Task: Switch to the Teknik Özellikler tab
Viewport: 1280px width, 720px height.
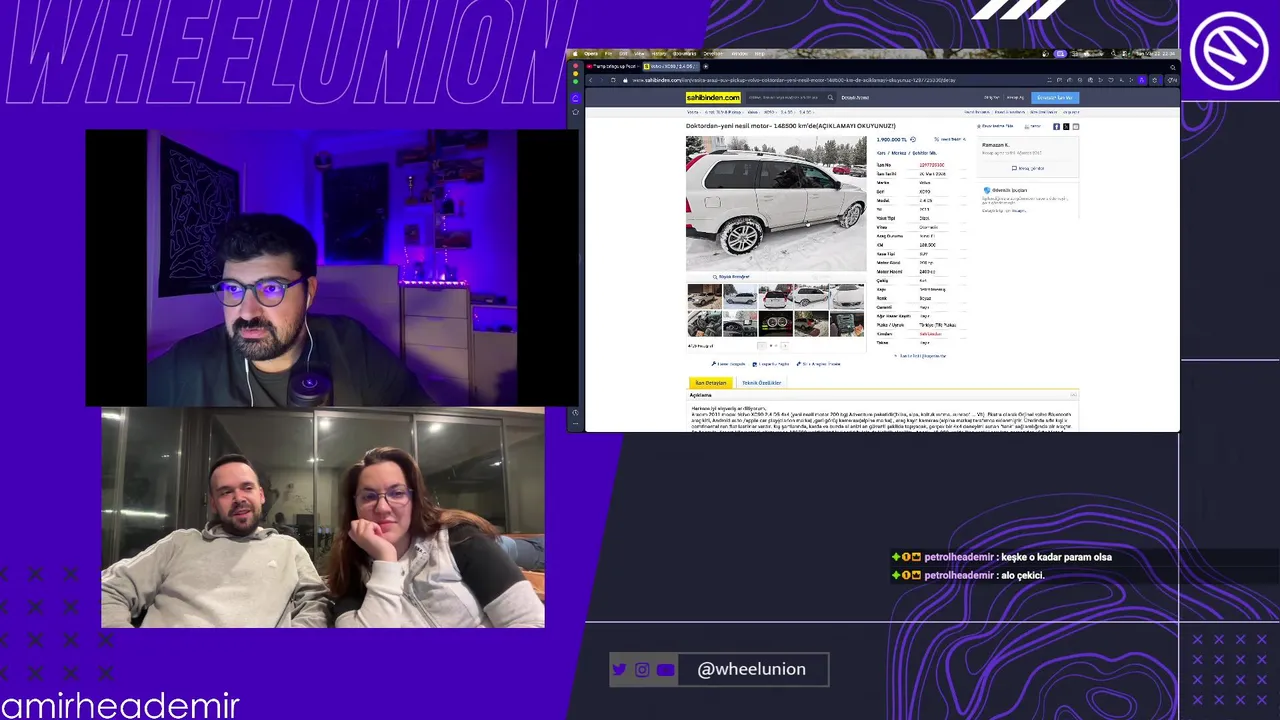Action: point(762,383)
